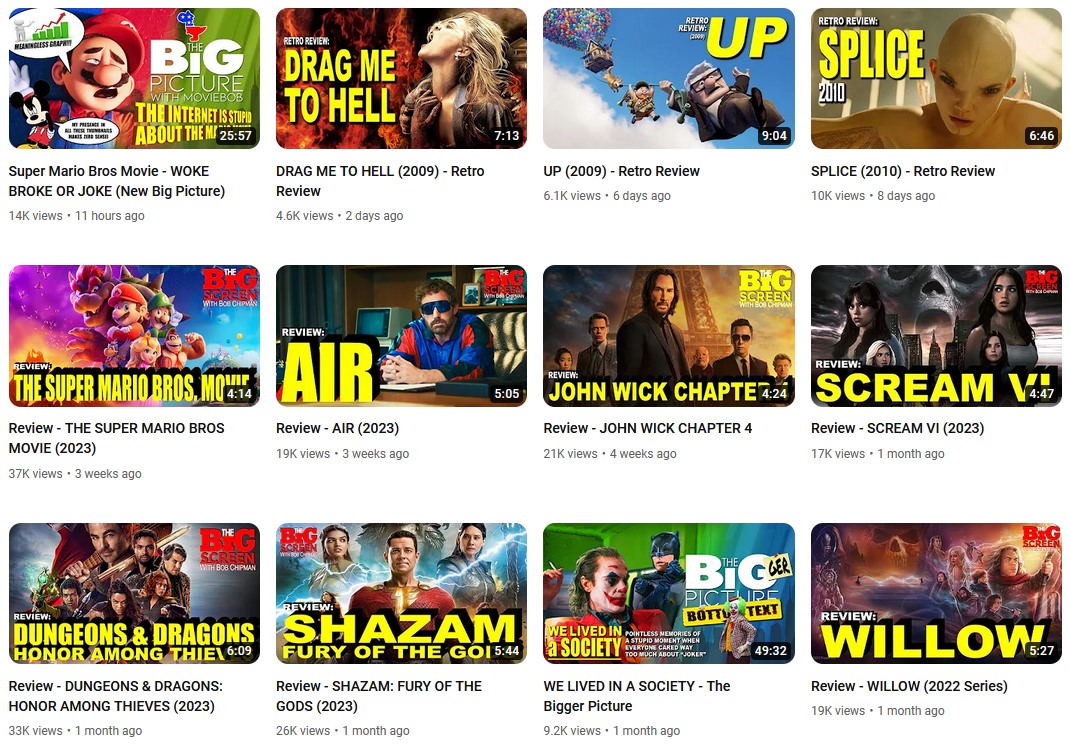This screenshot has width=1070, height=753.
Task: Click 'Review - WILLOW (2022 Series)' title
Action: point(909,686)
